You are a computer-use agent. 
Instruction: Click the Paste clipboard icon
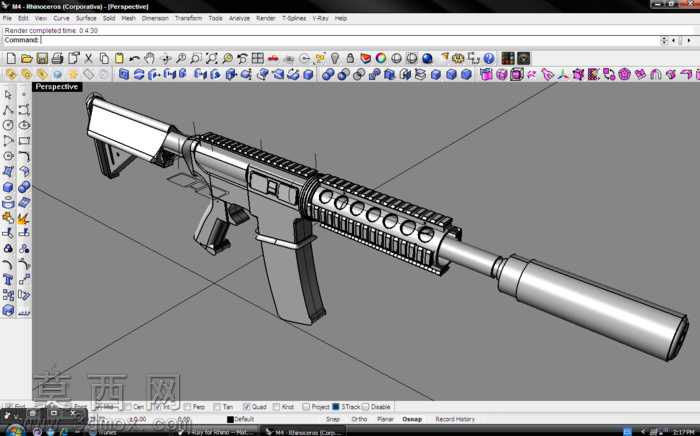point(119,58)
